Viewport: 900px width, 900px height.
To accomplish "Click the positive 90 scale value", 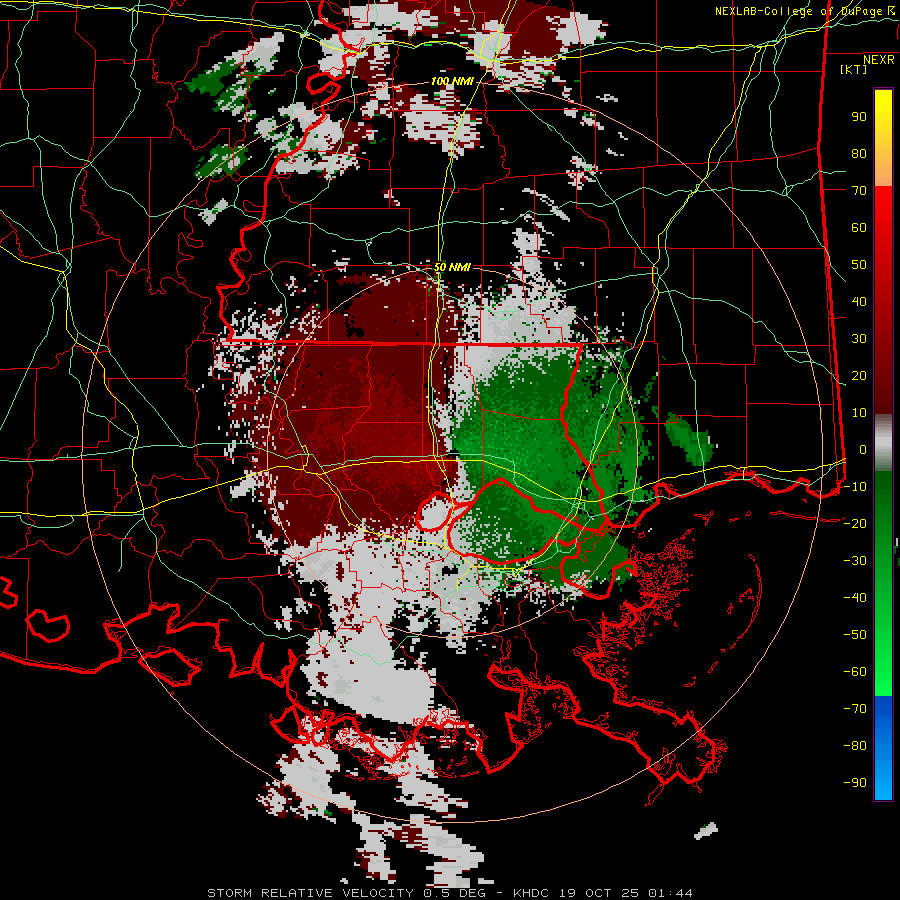I will click(x=859, y=117).
